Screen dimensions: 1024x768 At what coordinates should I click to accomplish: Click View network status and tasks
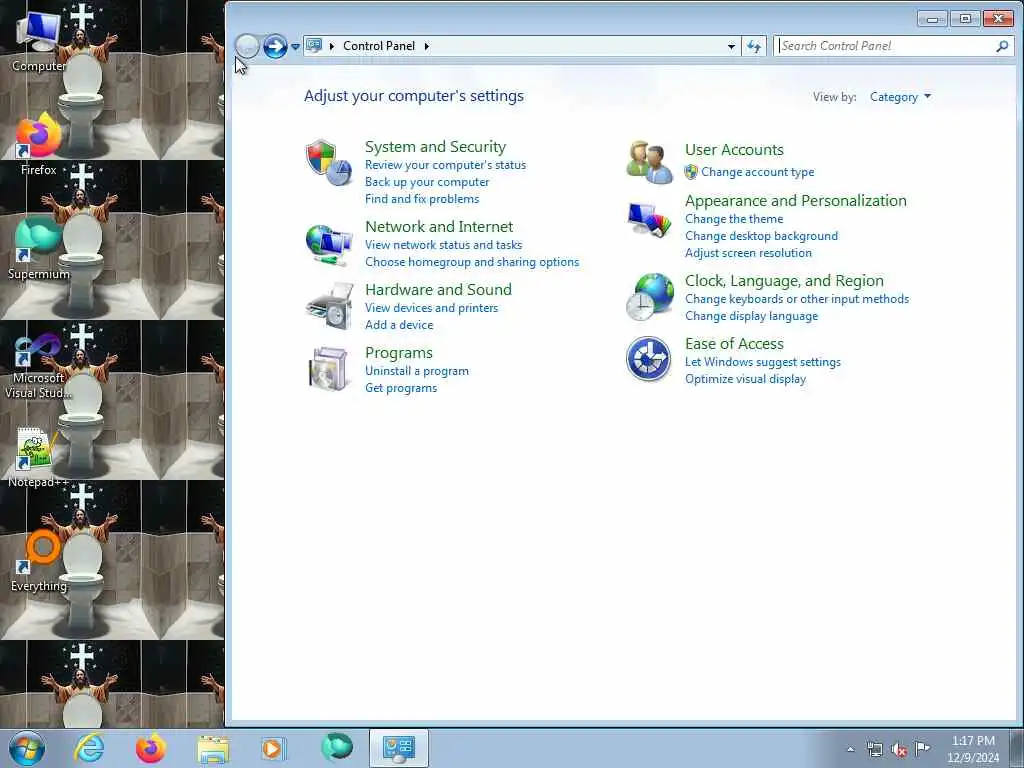pyautogui.click(x=443, y=245)
